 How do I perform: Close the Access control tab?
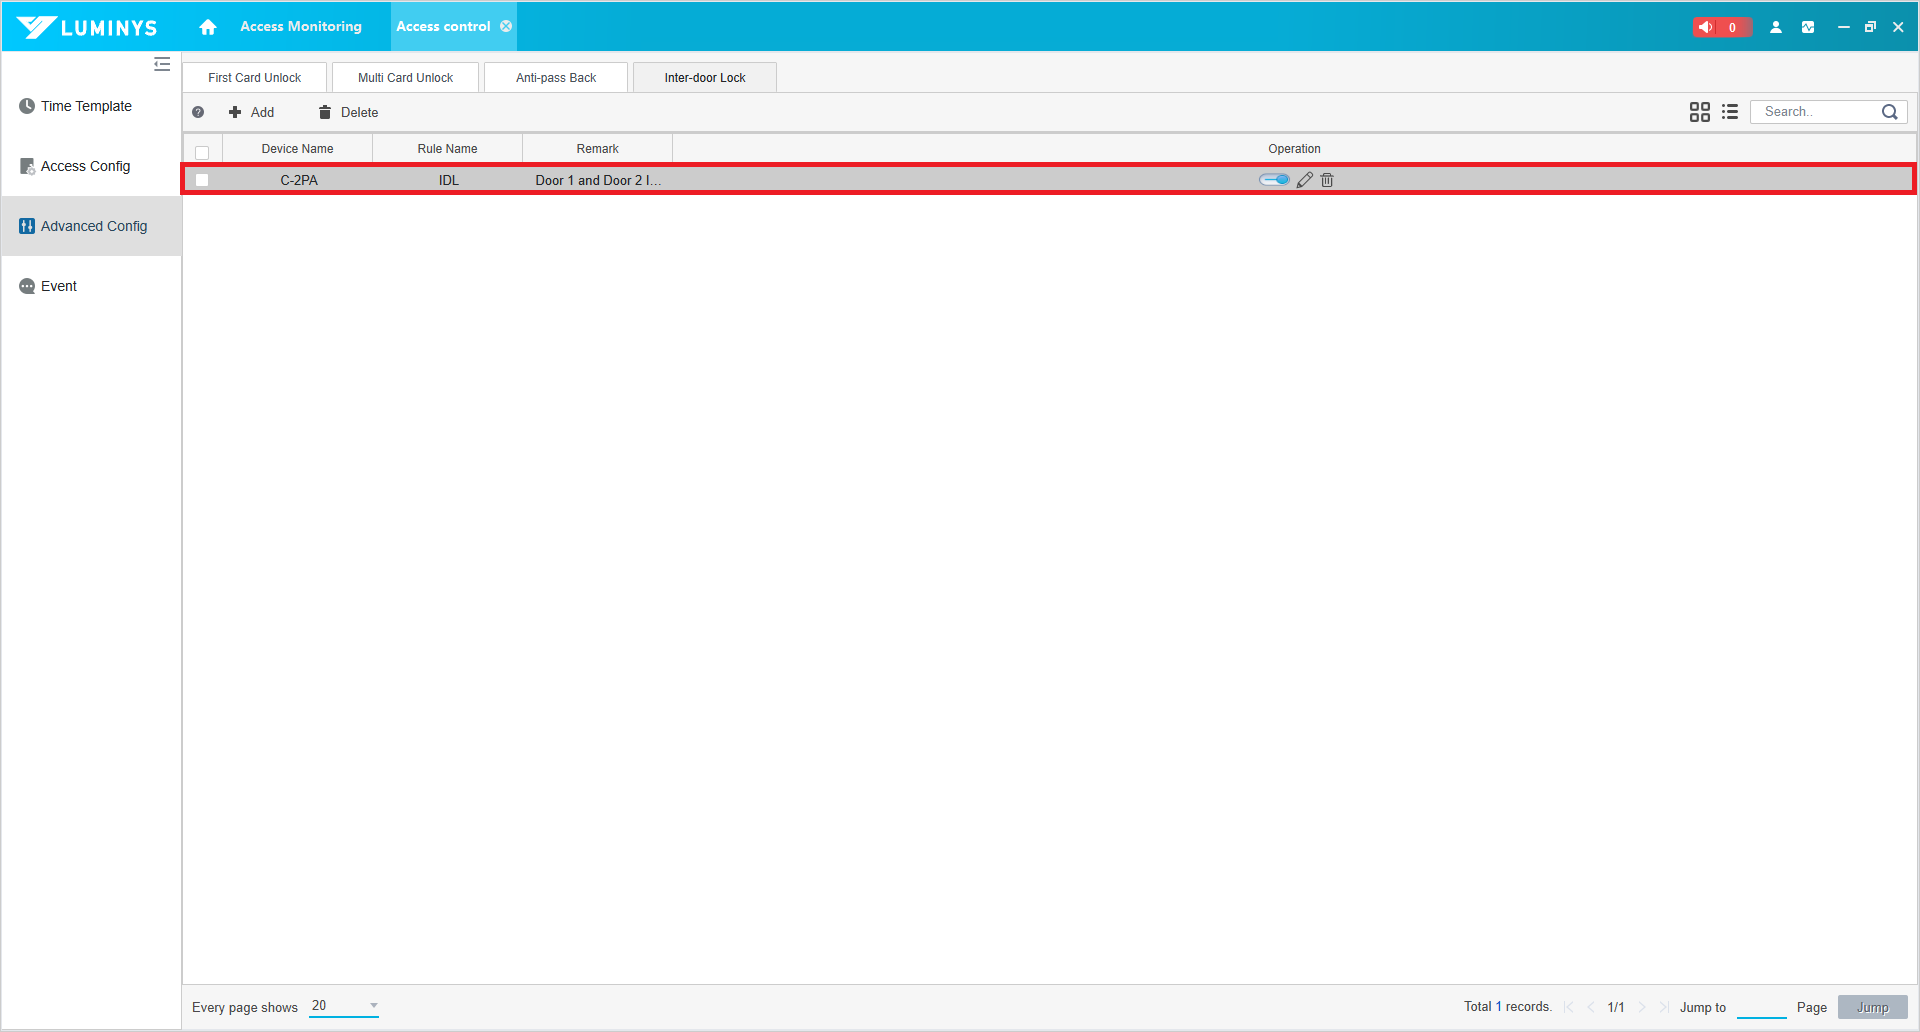click(x=506, y=26)
